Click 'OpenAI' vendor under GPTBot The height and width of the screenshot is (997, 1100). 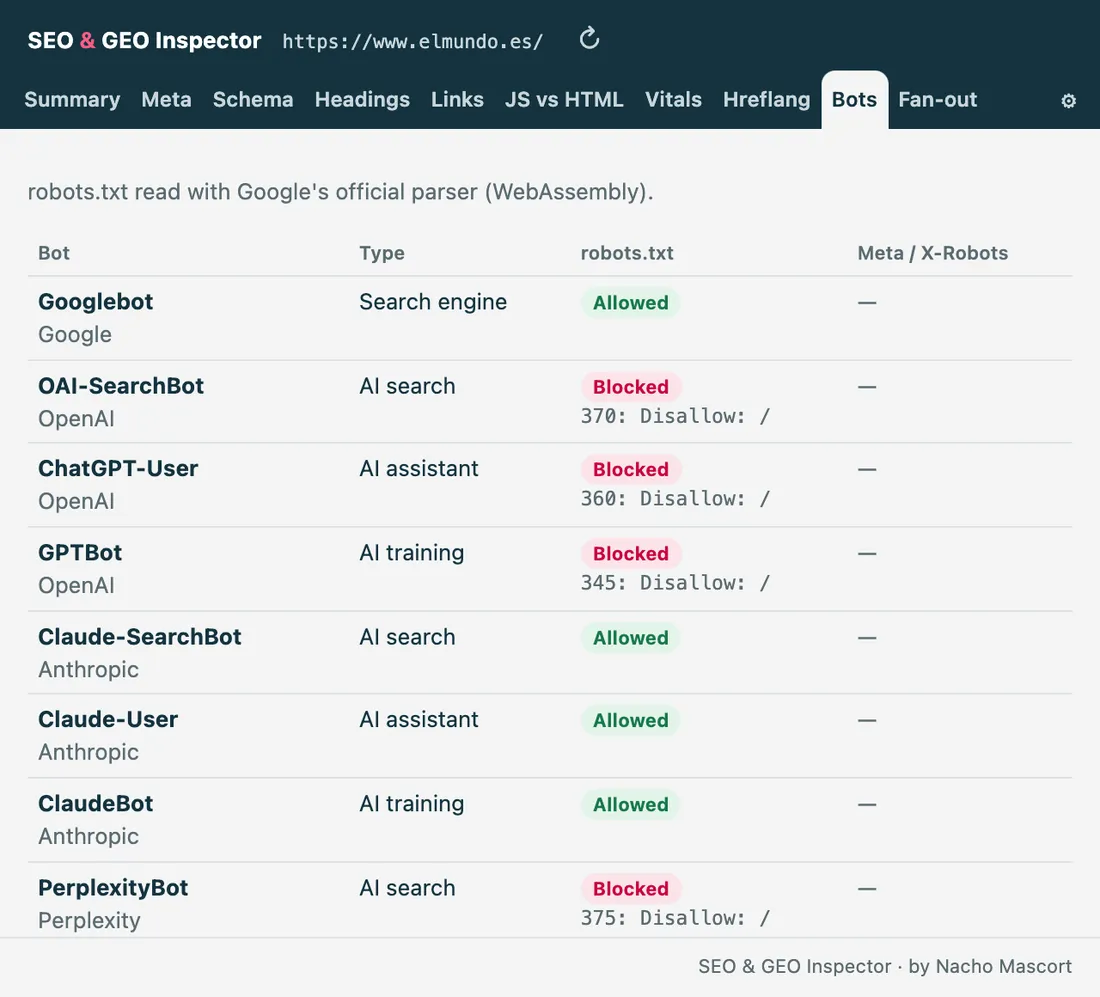point(76,585)
